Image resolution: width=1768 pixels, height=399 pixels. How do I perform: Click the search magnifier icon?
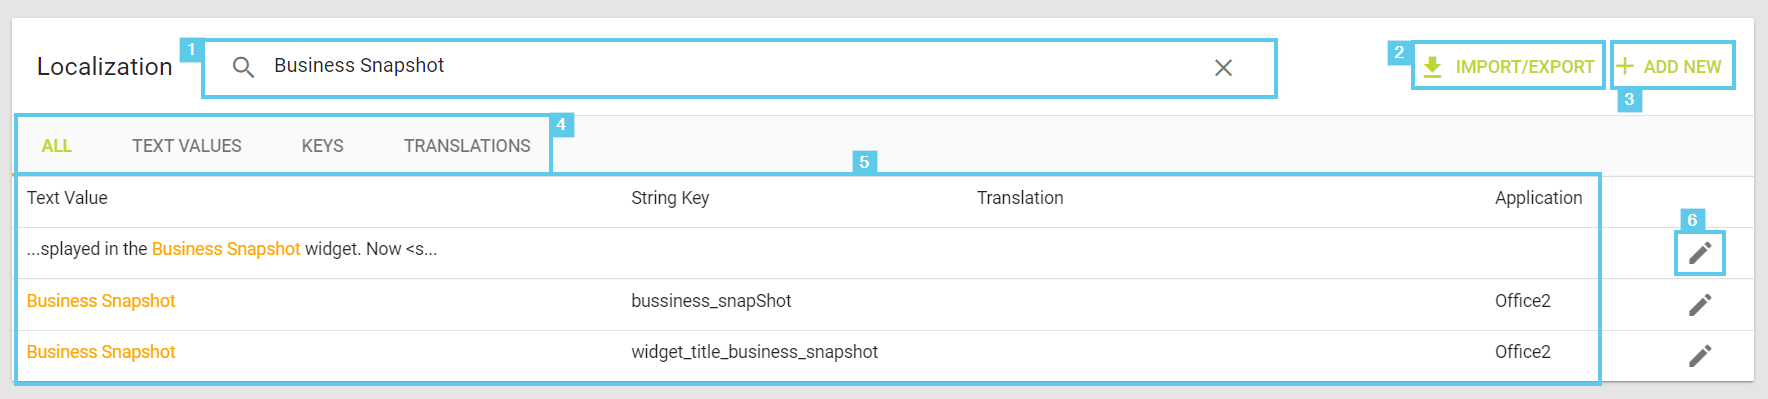click(x=243, y=67)
